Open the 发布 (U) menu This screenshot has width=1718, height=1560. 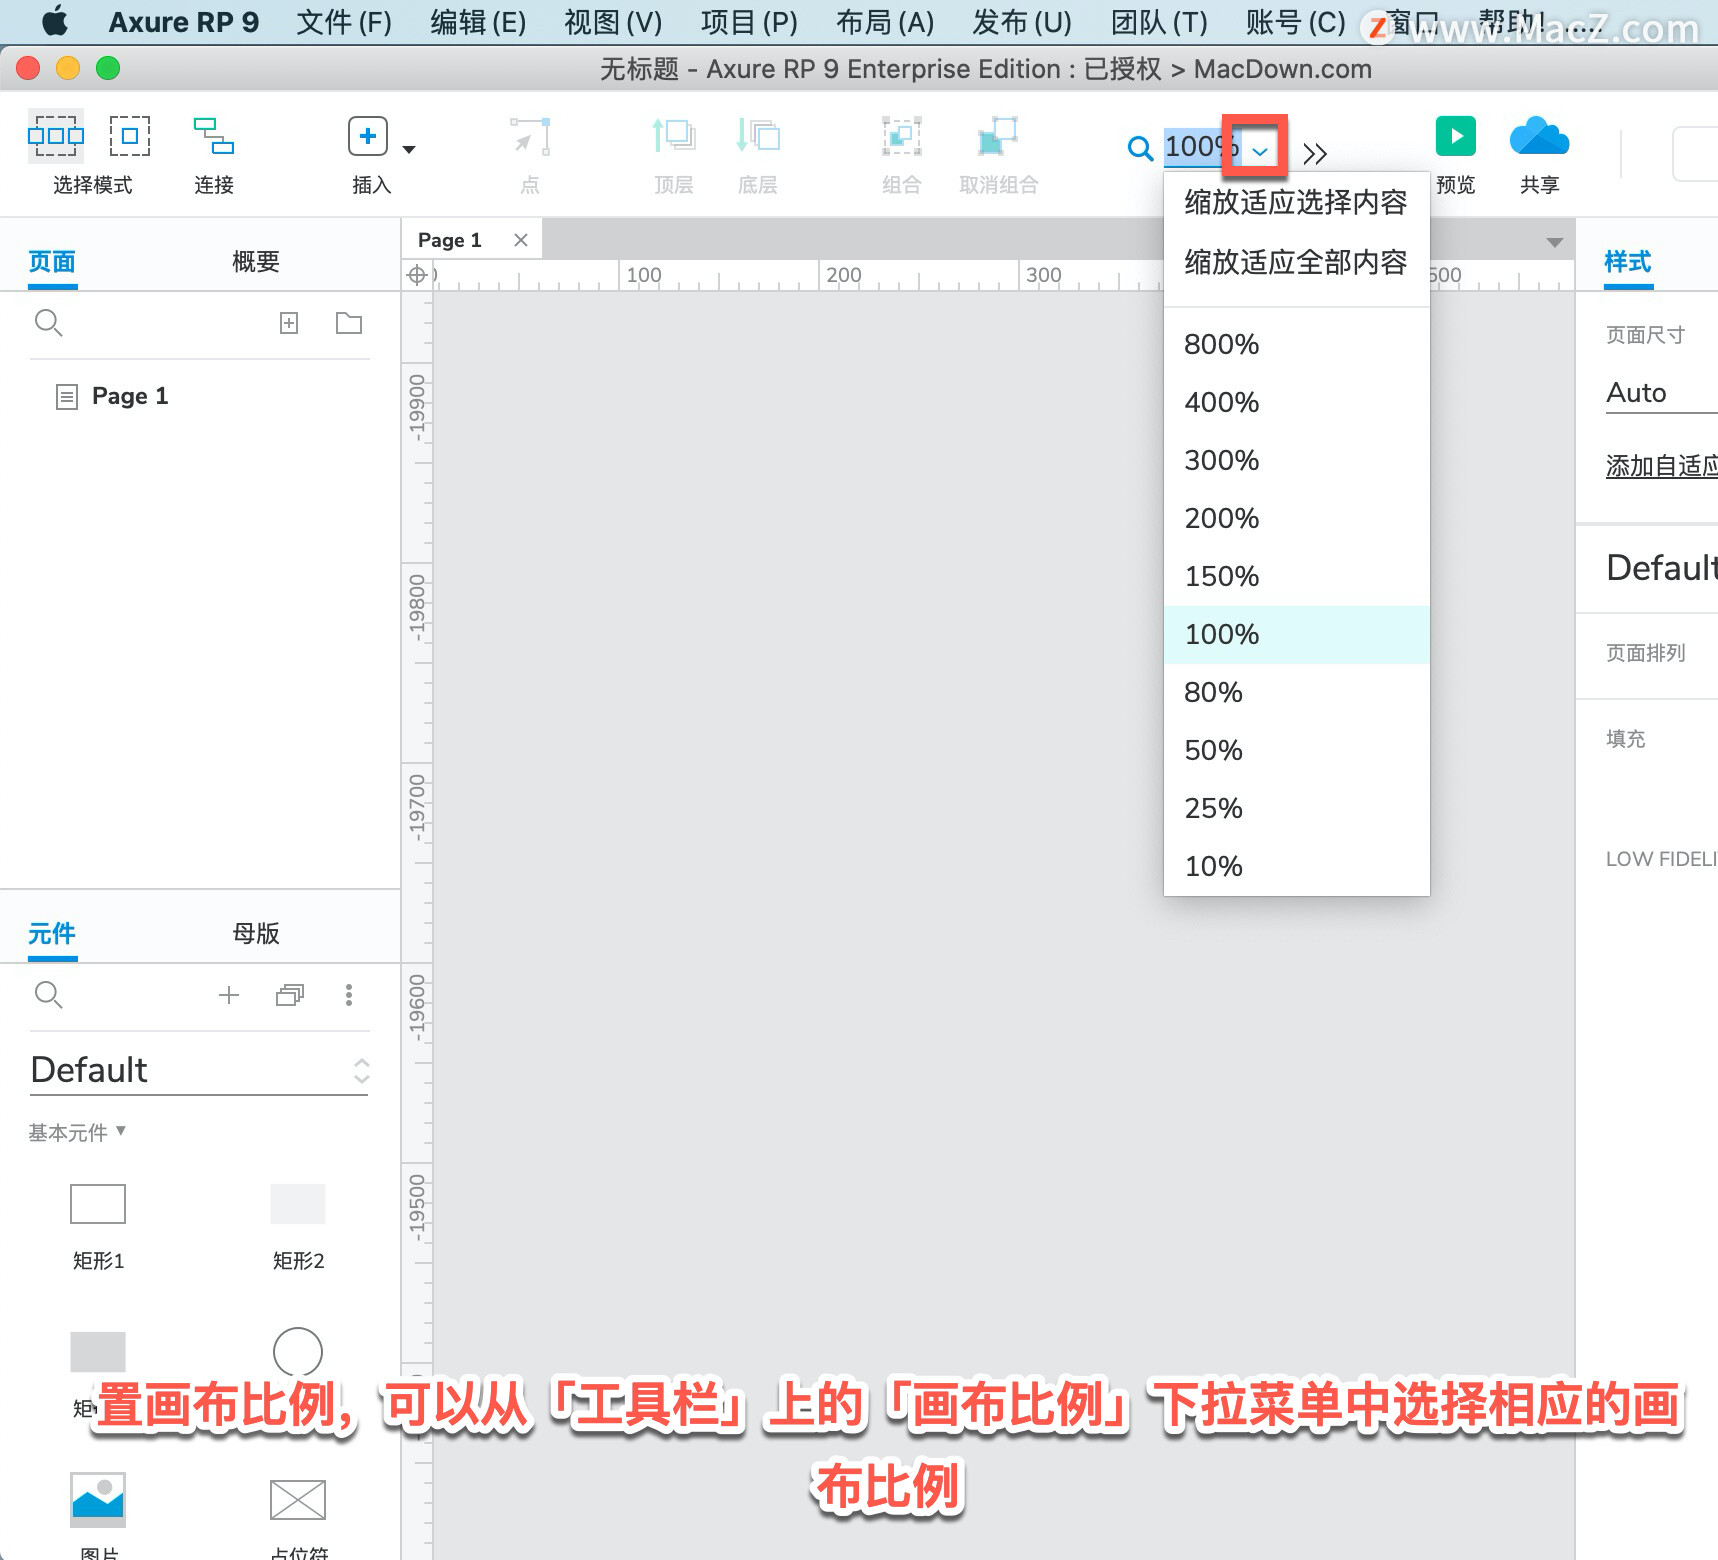click(1022, 22)
